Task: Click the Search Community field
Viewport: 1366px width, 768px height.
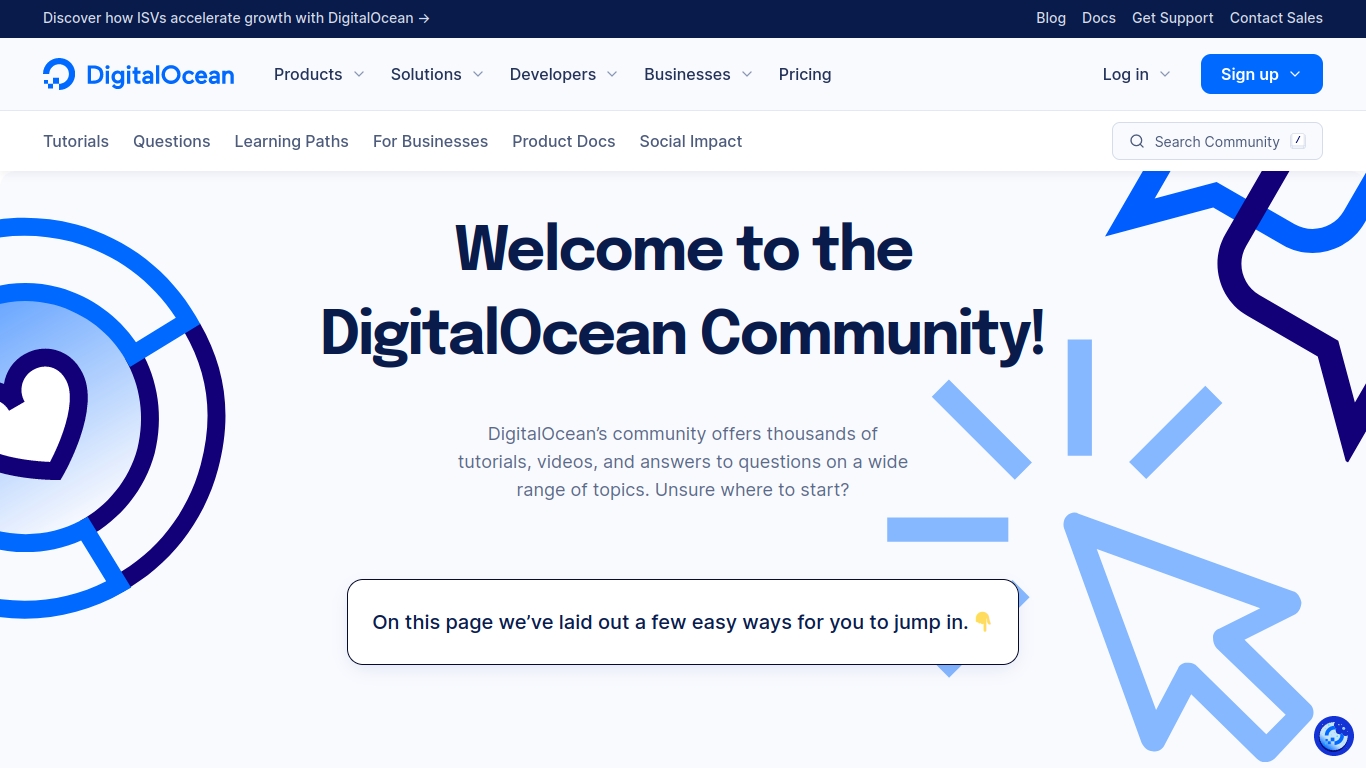Action: coord(1217,141)
